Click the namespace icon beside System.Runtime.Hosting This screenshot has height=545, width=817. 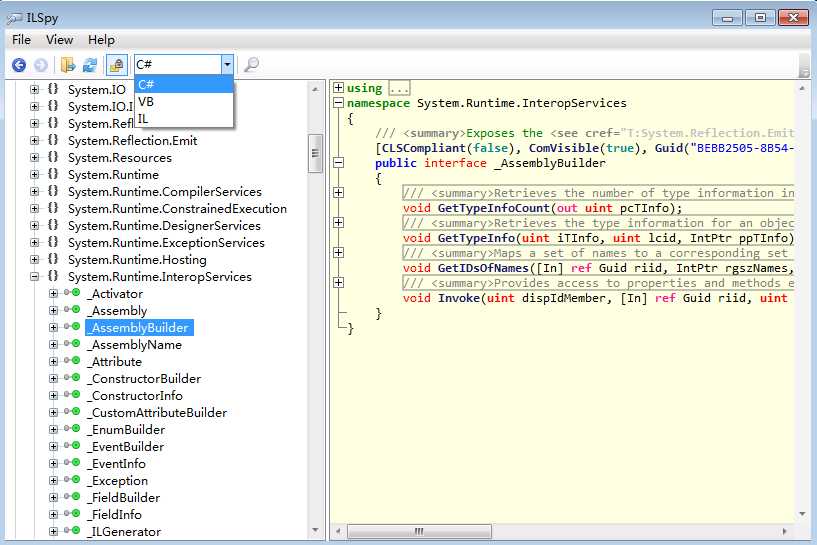pyautogui.click(x=53, y=259)
